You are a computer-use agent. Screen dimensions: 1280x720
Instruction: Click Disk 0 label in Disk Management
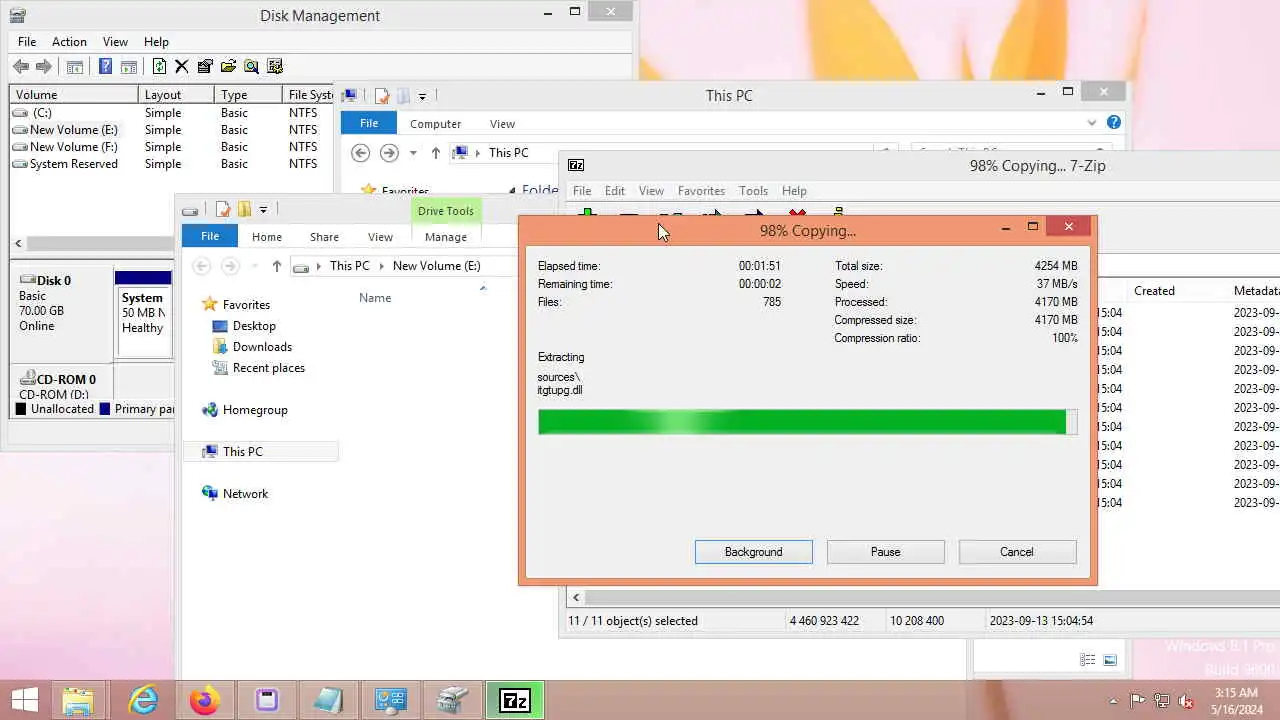(x=54, y=281)
